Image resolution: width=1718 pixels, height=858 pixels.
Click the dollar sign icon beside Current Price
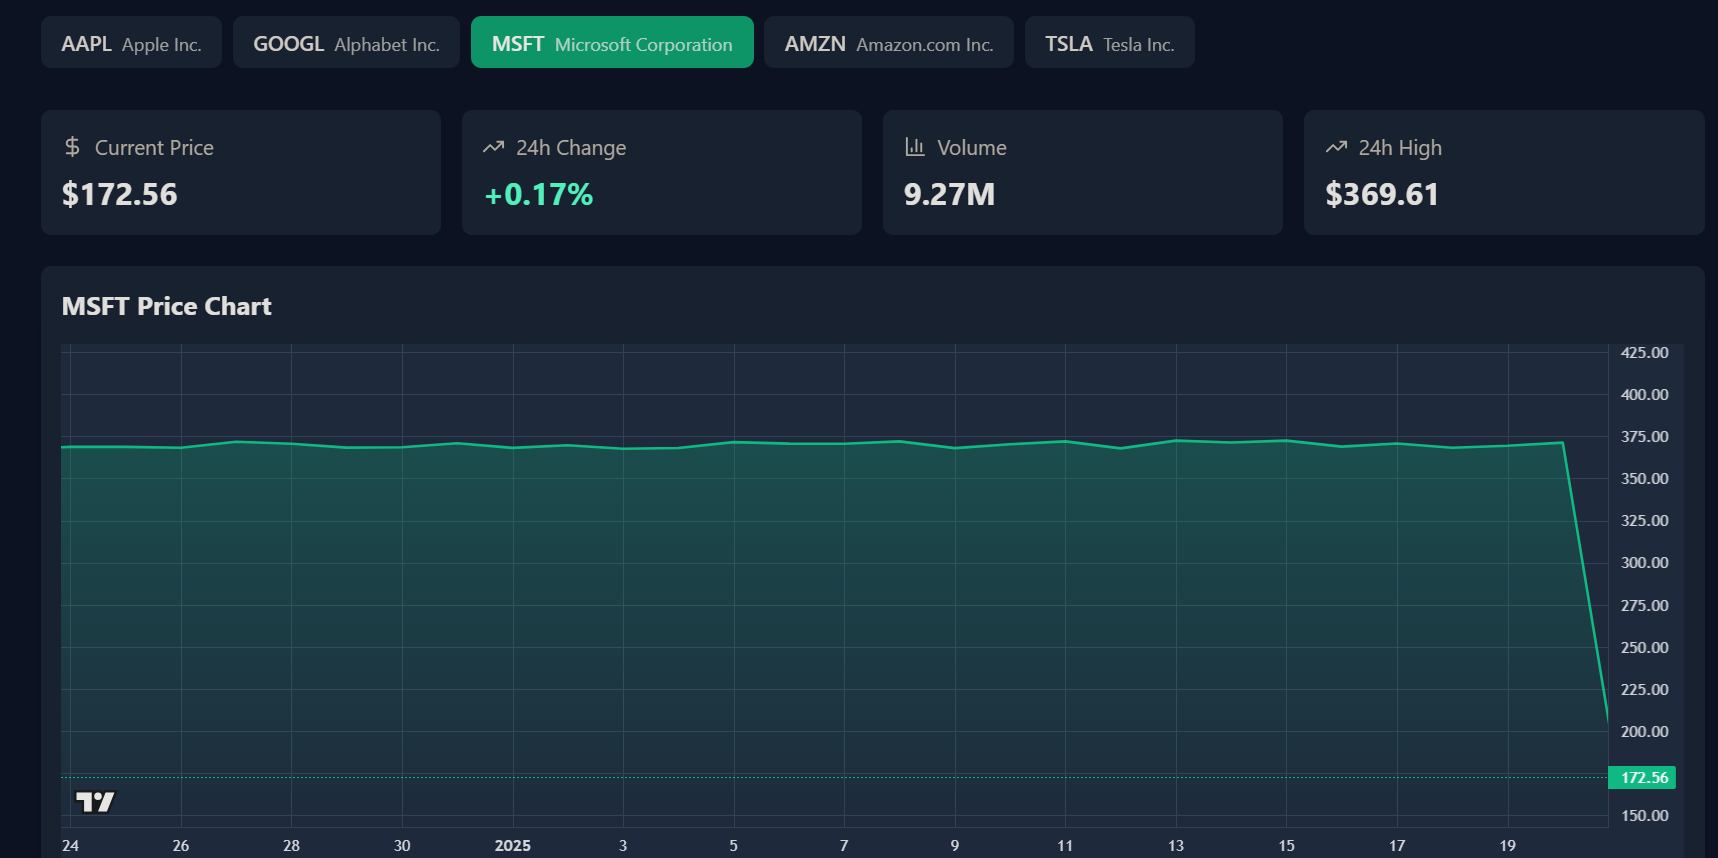coord(72,147)
